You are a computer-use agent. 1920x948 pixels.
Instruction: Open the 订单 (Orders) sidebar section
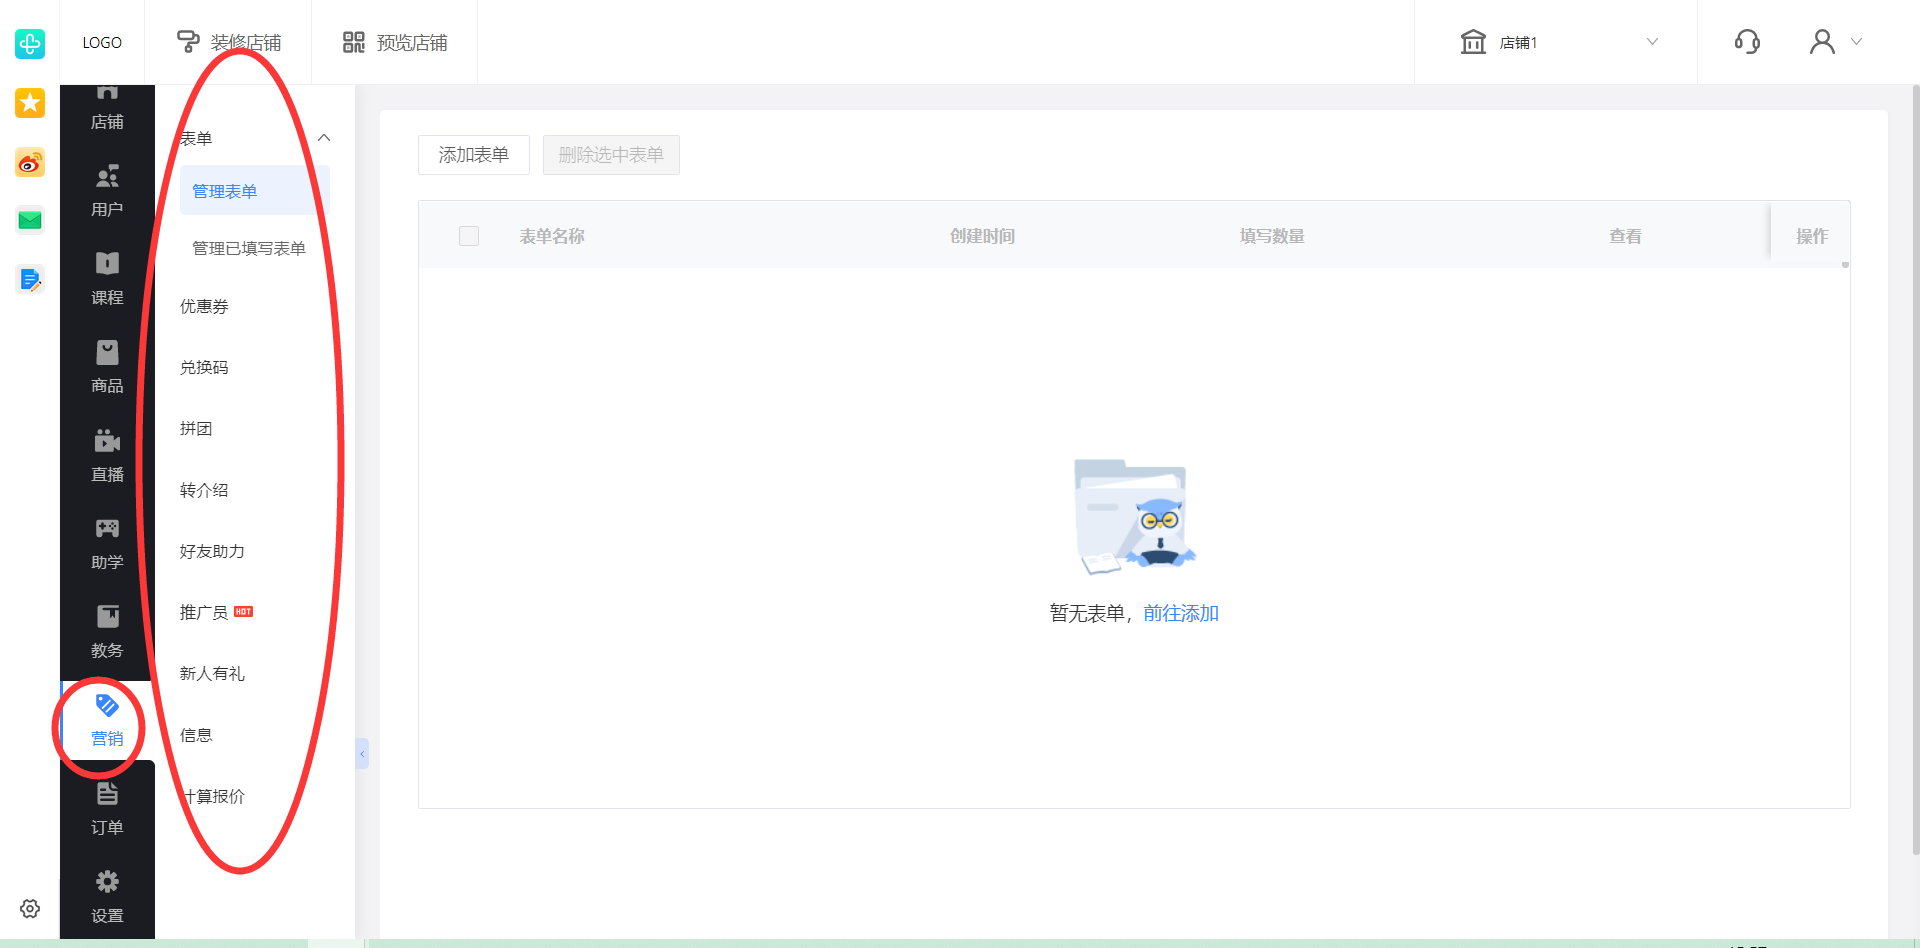[x=107, y=809]
